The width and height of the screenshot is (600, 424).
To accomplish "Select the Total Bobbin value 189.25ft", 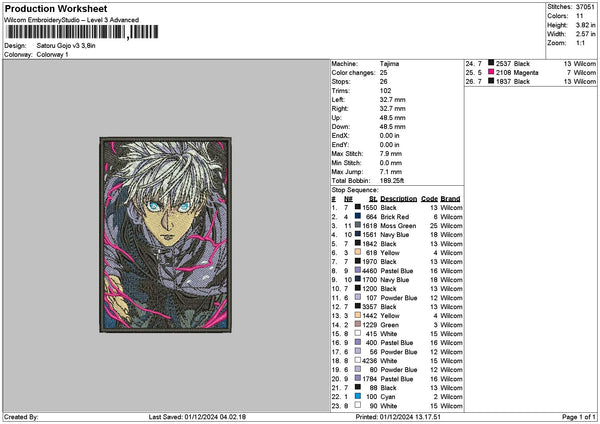I will coord(392,181).
